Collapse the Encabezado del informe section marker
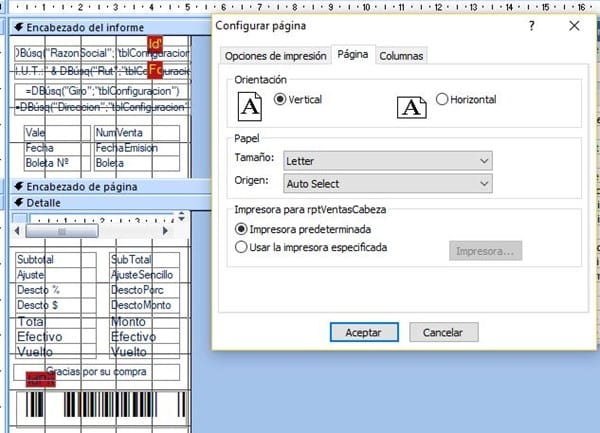Viewport: 600px width, 433px height. point(19,27)
